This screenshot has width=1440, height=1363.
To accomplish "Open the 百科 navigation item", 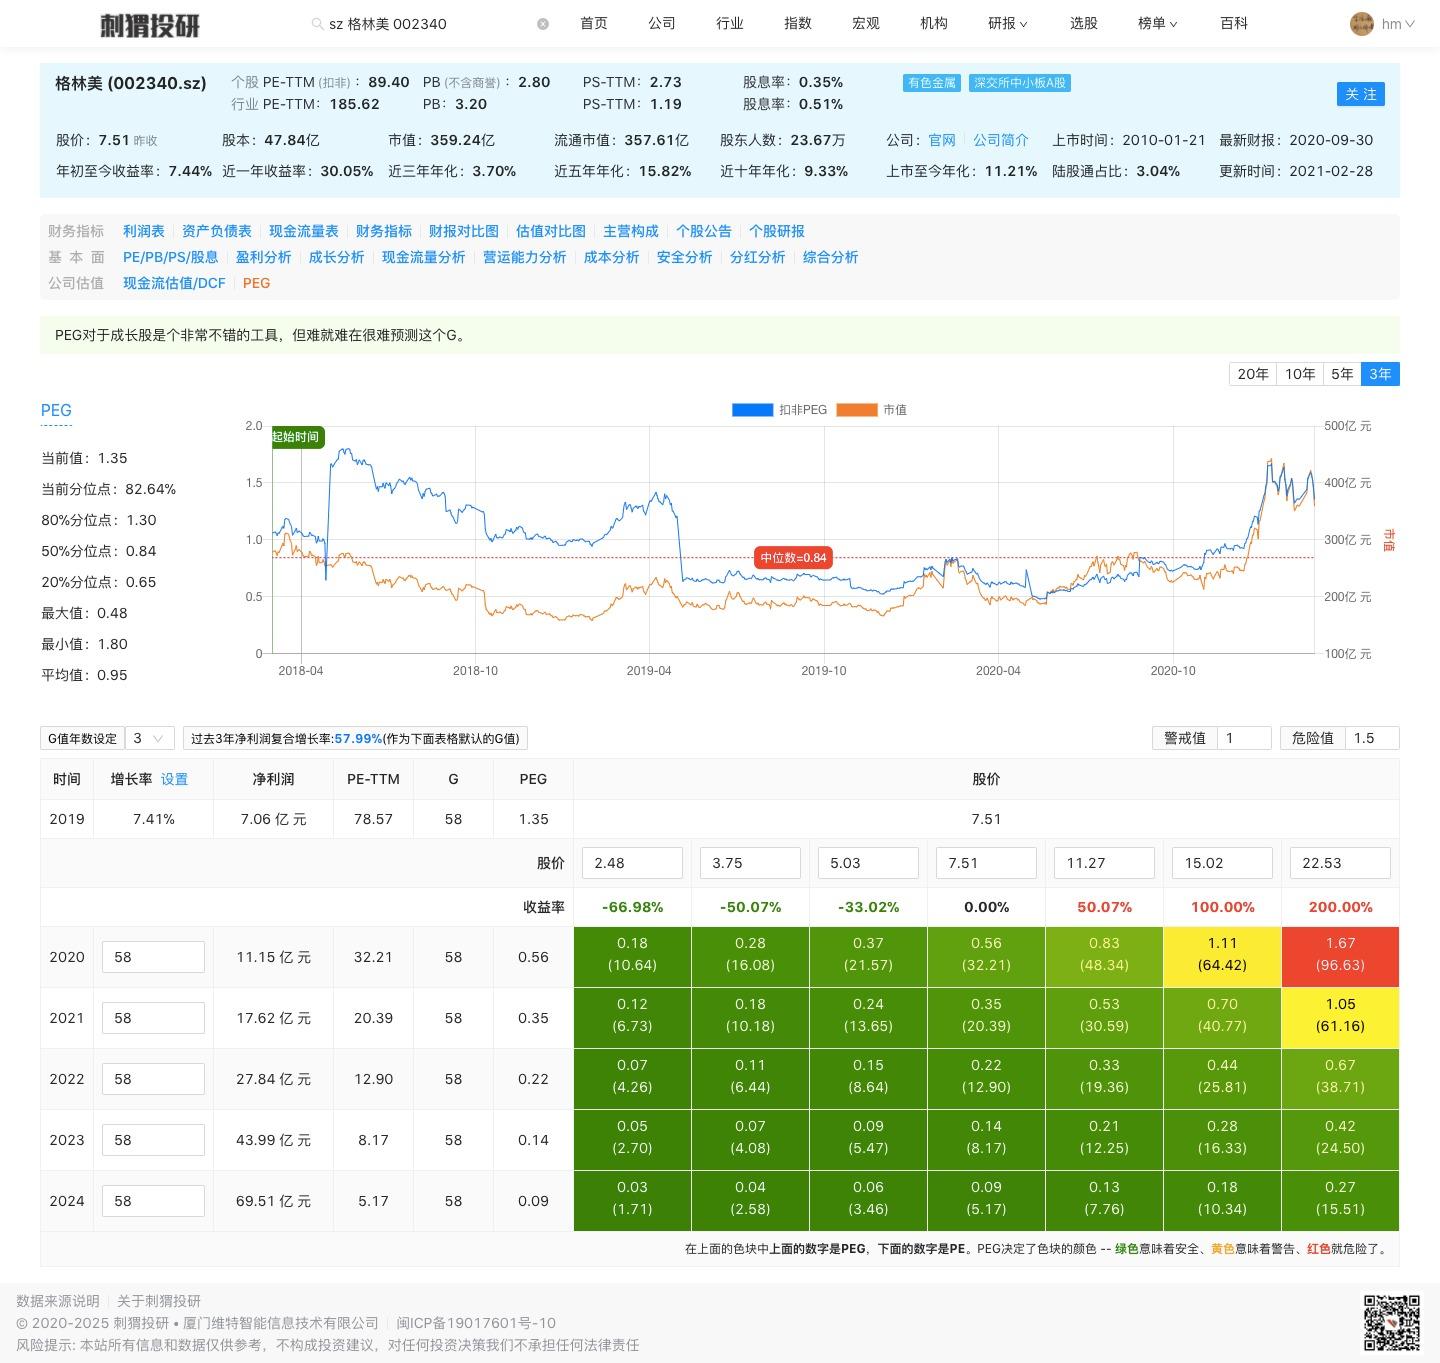I will [x=1233, y=23].
